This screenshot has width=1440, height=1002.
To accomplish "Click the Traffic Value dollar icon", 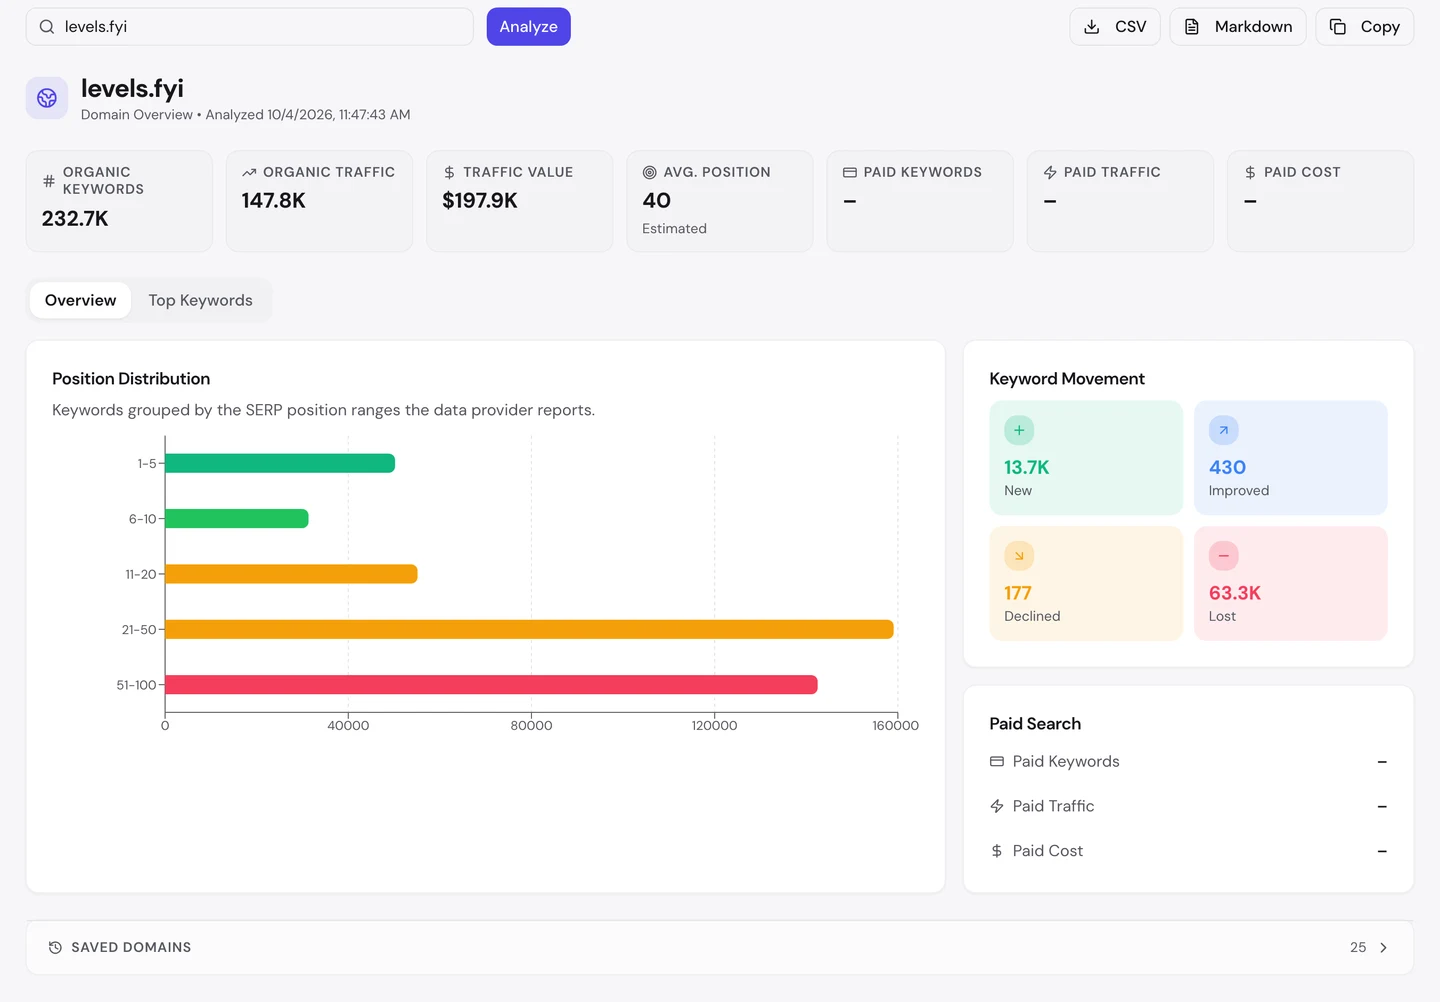I will pyautogui.click(x=449, y=173).
